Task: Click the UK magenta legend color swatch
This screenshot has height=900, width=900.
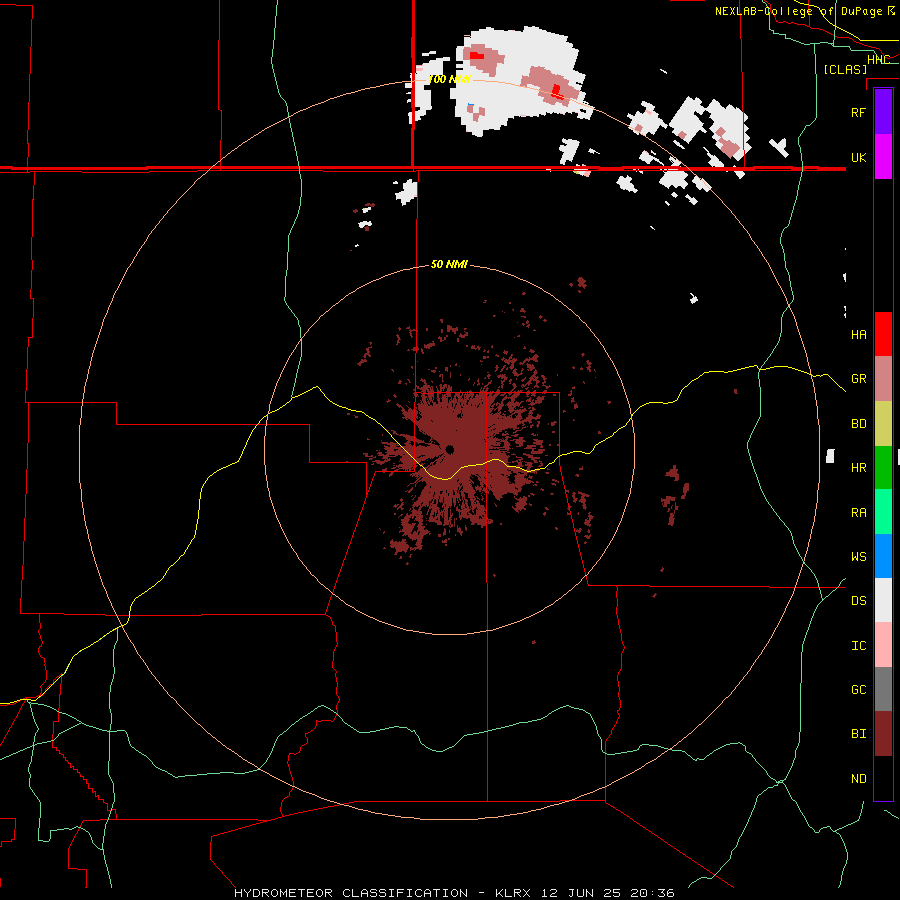Action: point(883,157)
